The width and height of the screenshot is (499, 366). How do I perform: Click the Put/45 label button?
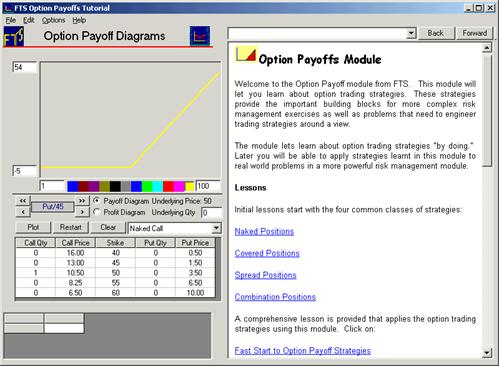53,207
